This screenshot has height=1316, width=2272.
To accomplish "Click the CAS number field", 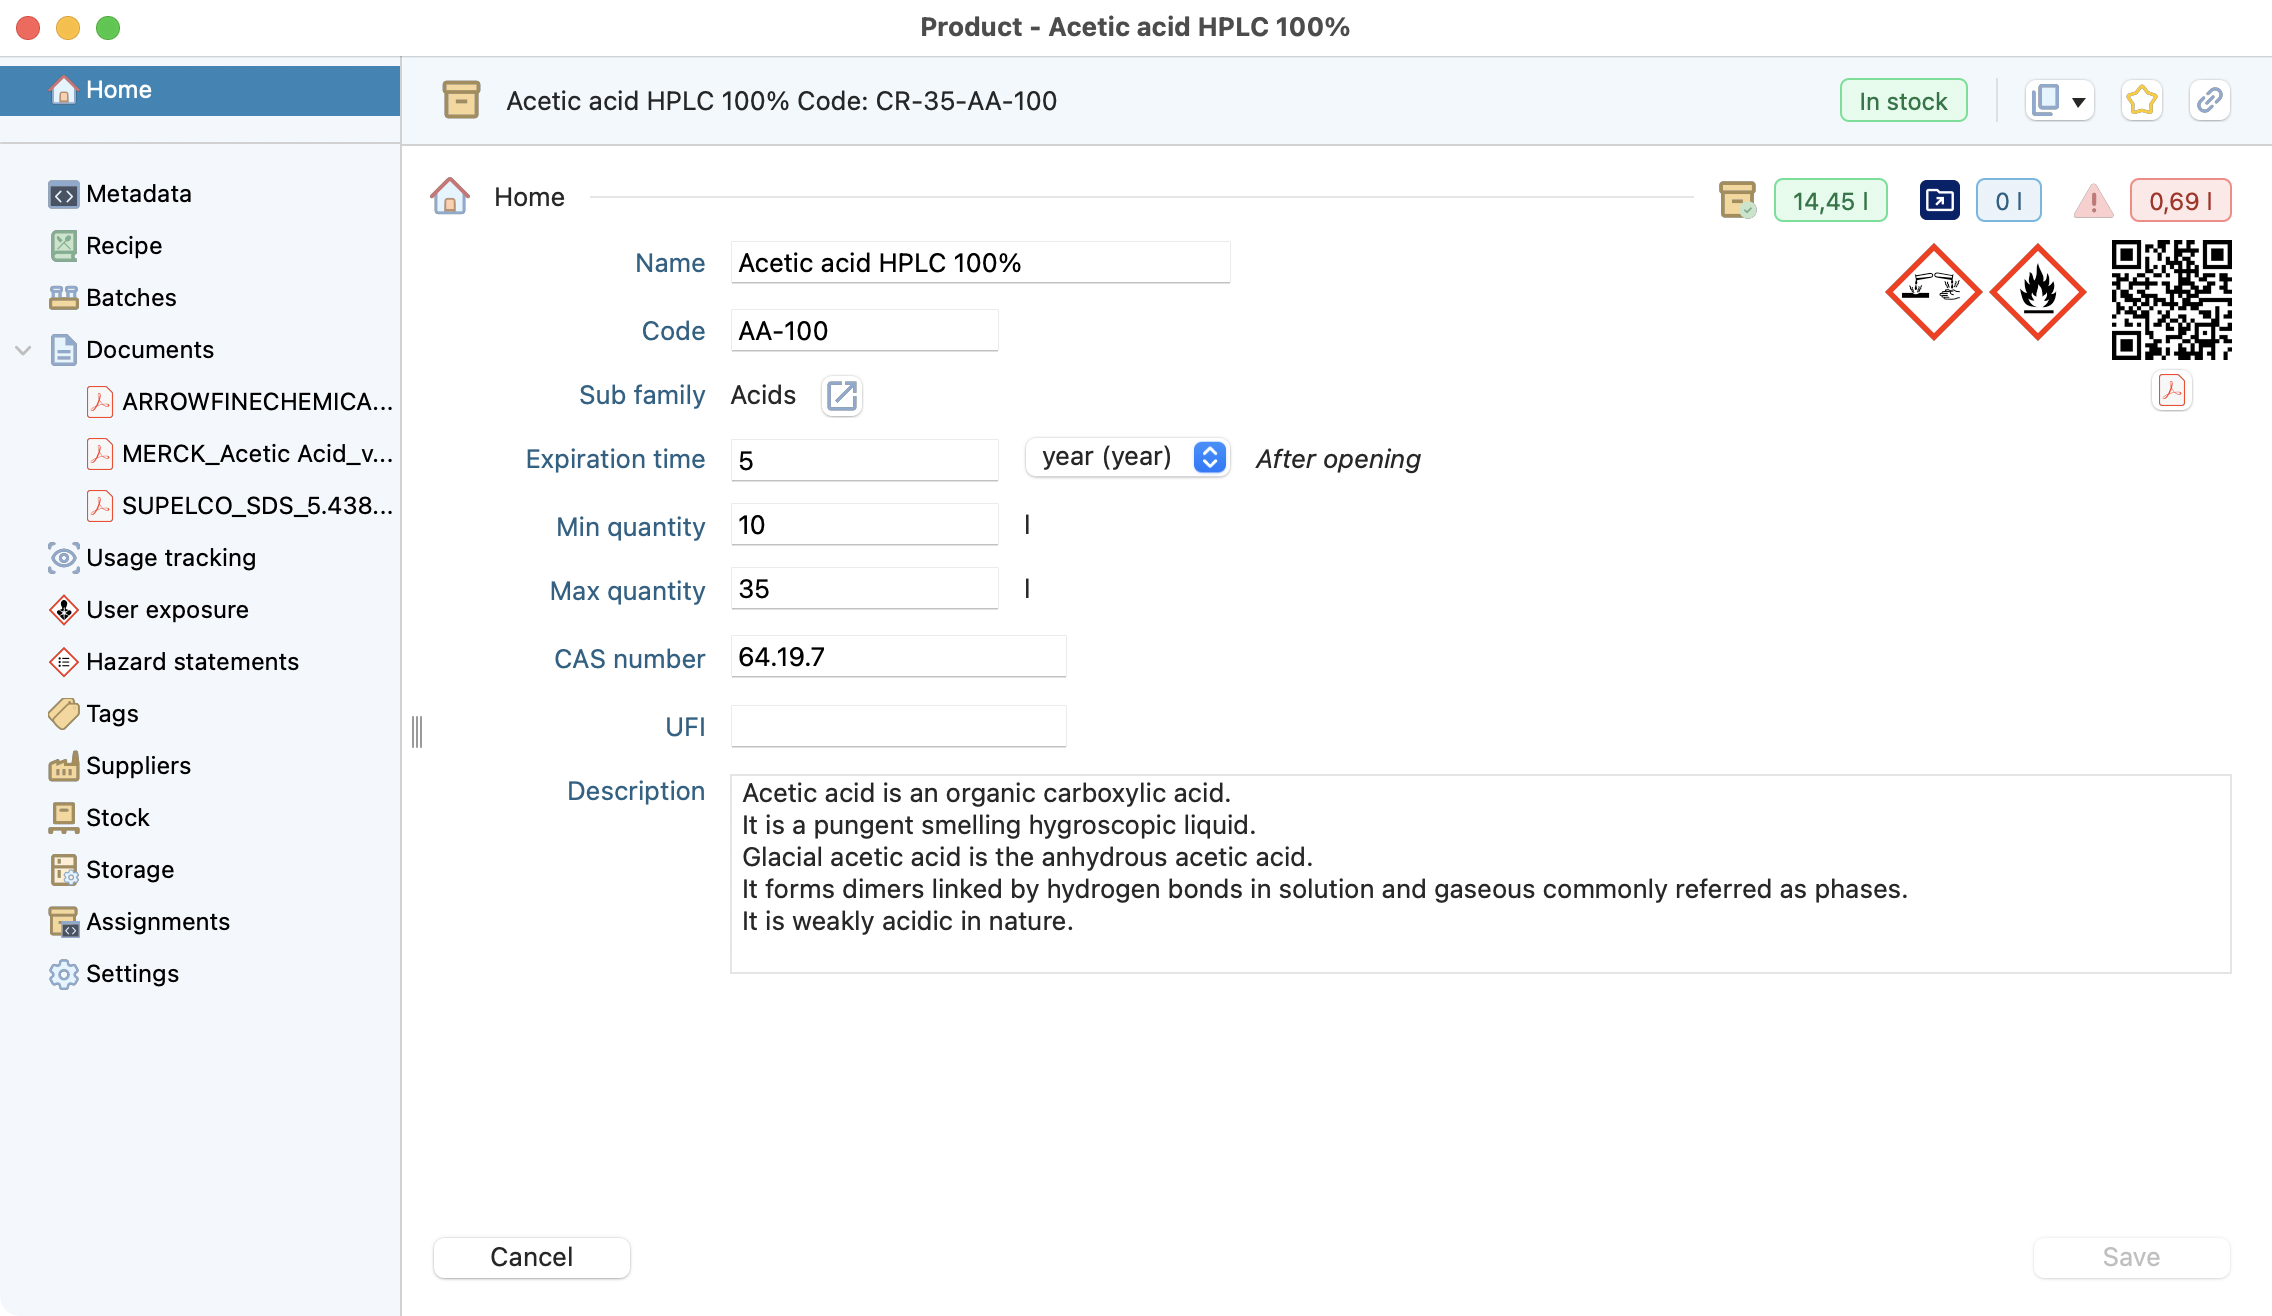I will pyautogui.click(x=897, y=657).
